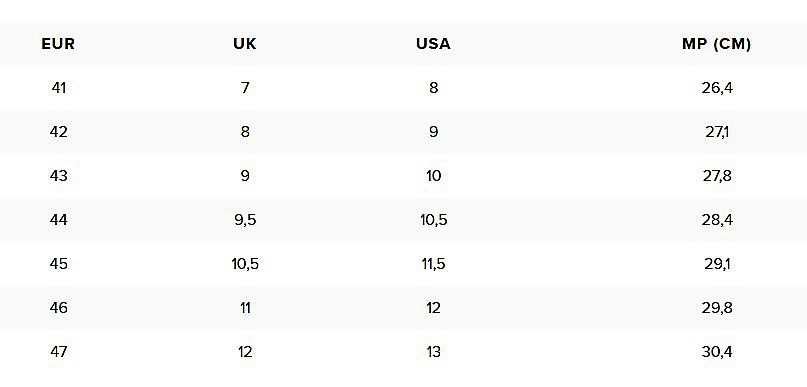Click the 28,4 cm measurement
This screenshot has height=387, width=807.
pos(717,220)
